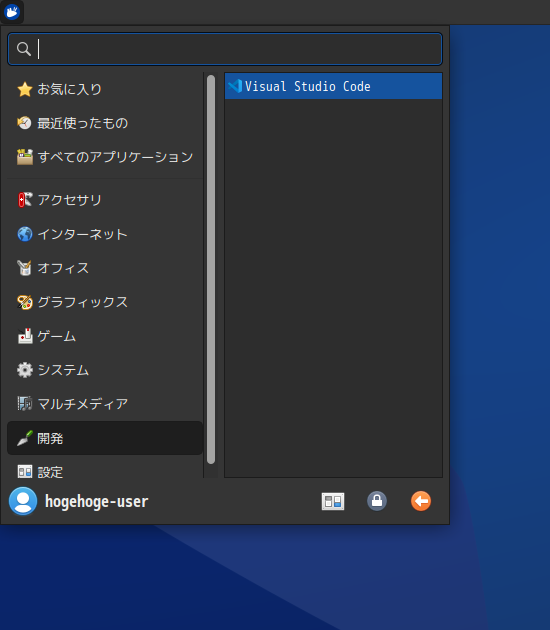Lock the screen with padlock icon
The width and height of the screenshot is (550, 630).
[377, 501]
